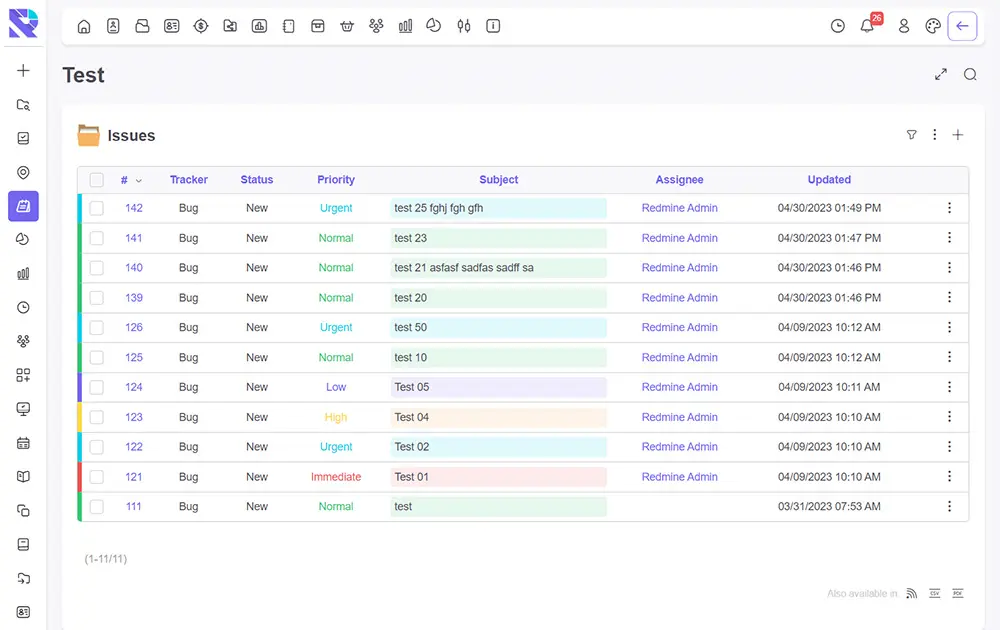Check the box for issue 111

(96, 506)
